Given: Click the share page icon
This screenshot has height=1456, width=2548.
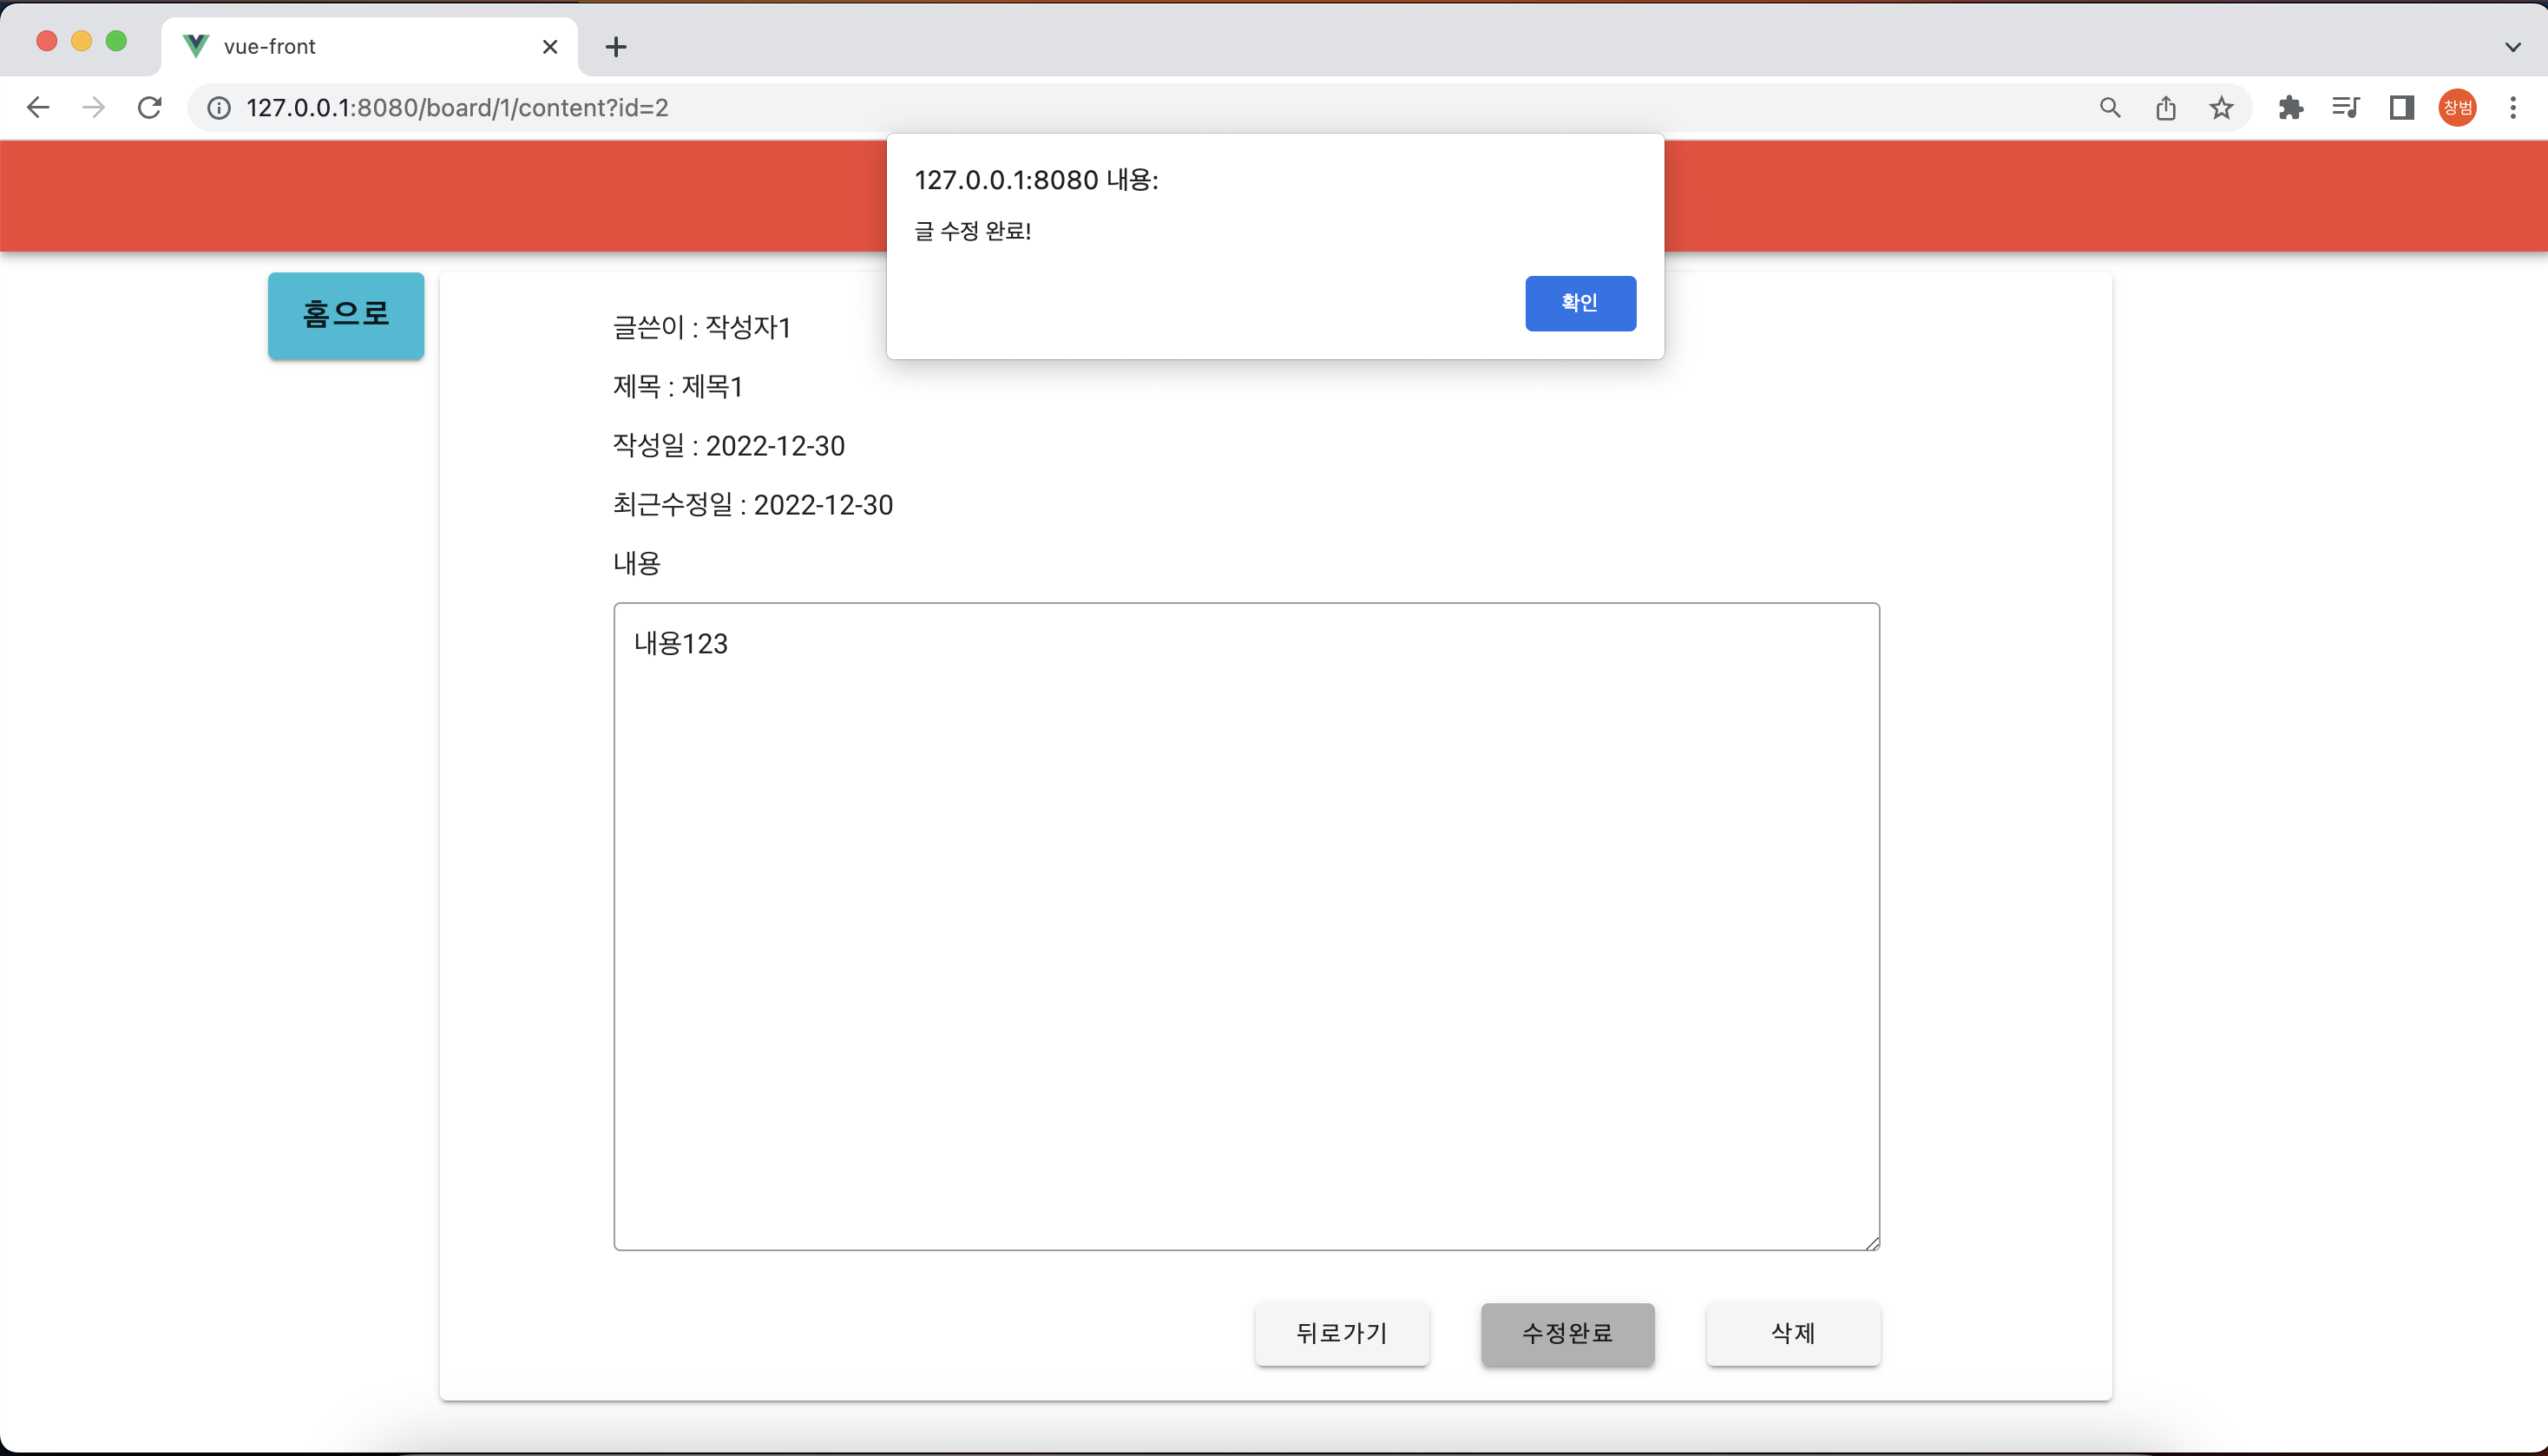Looking at the screenshot, I should [x=2166, y=108].
